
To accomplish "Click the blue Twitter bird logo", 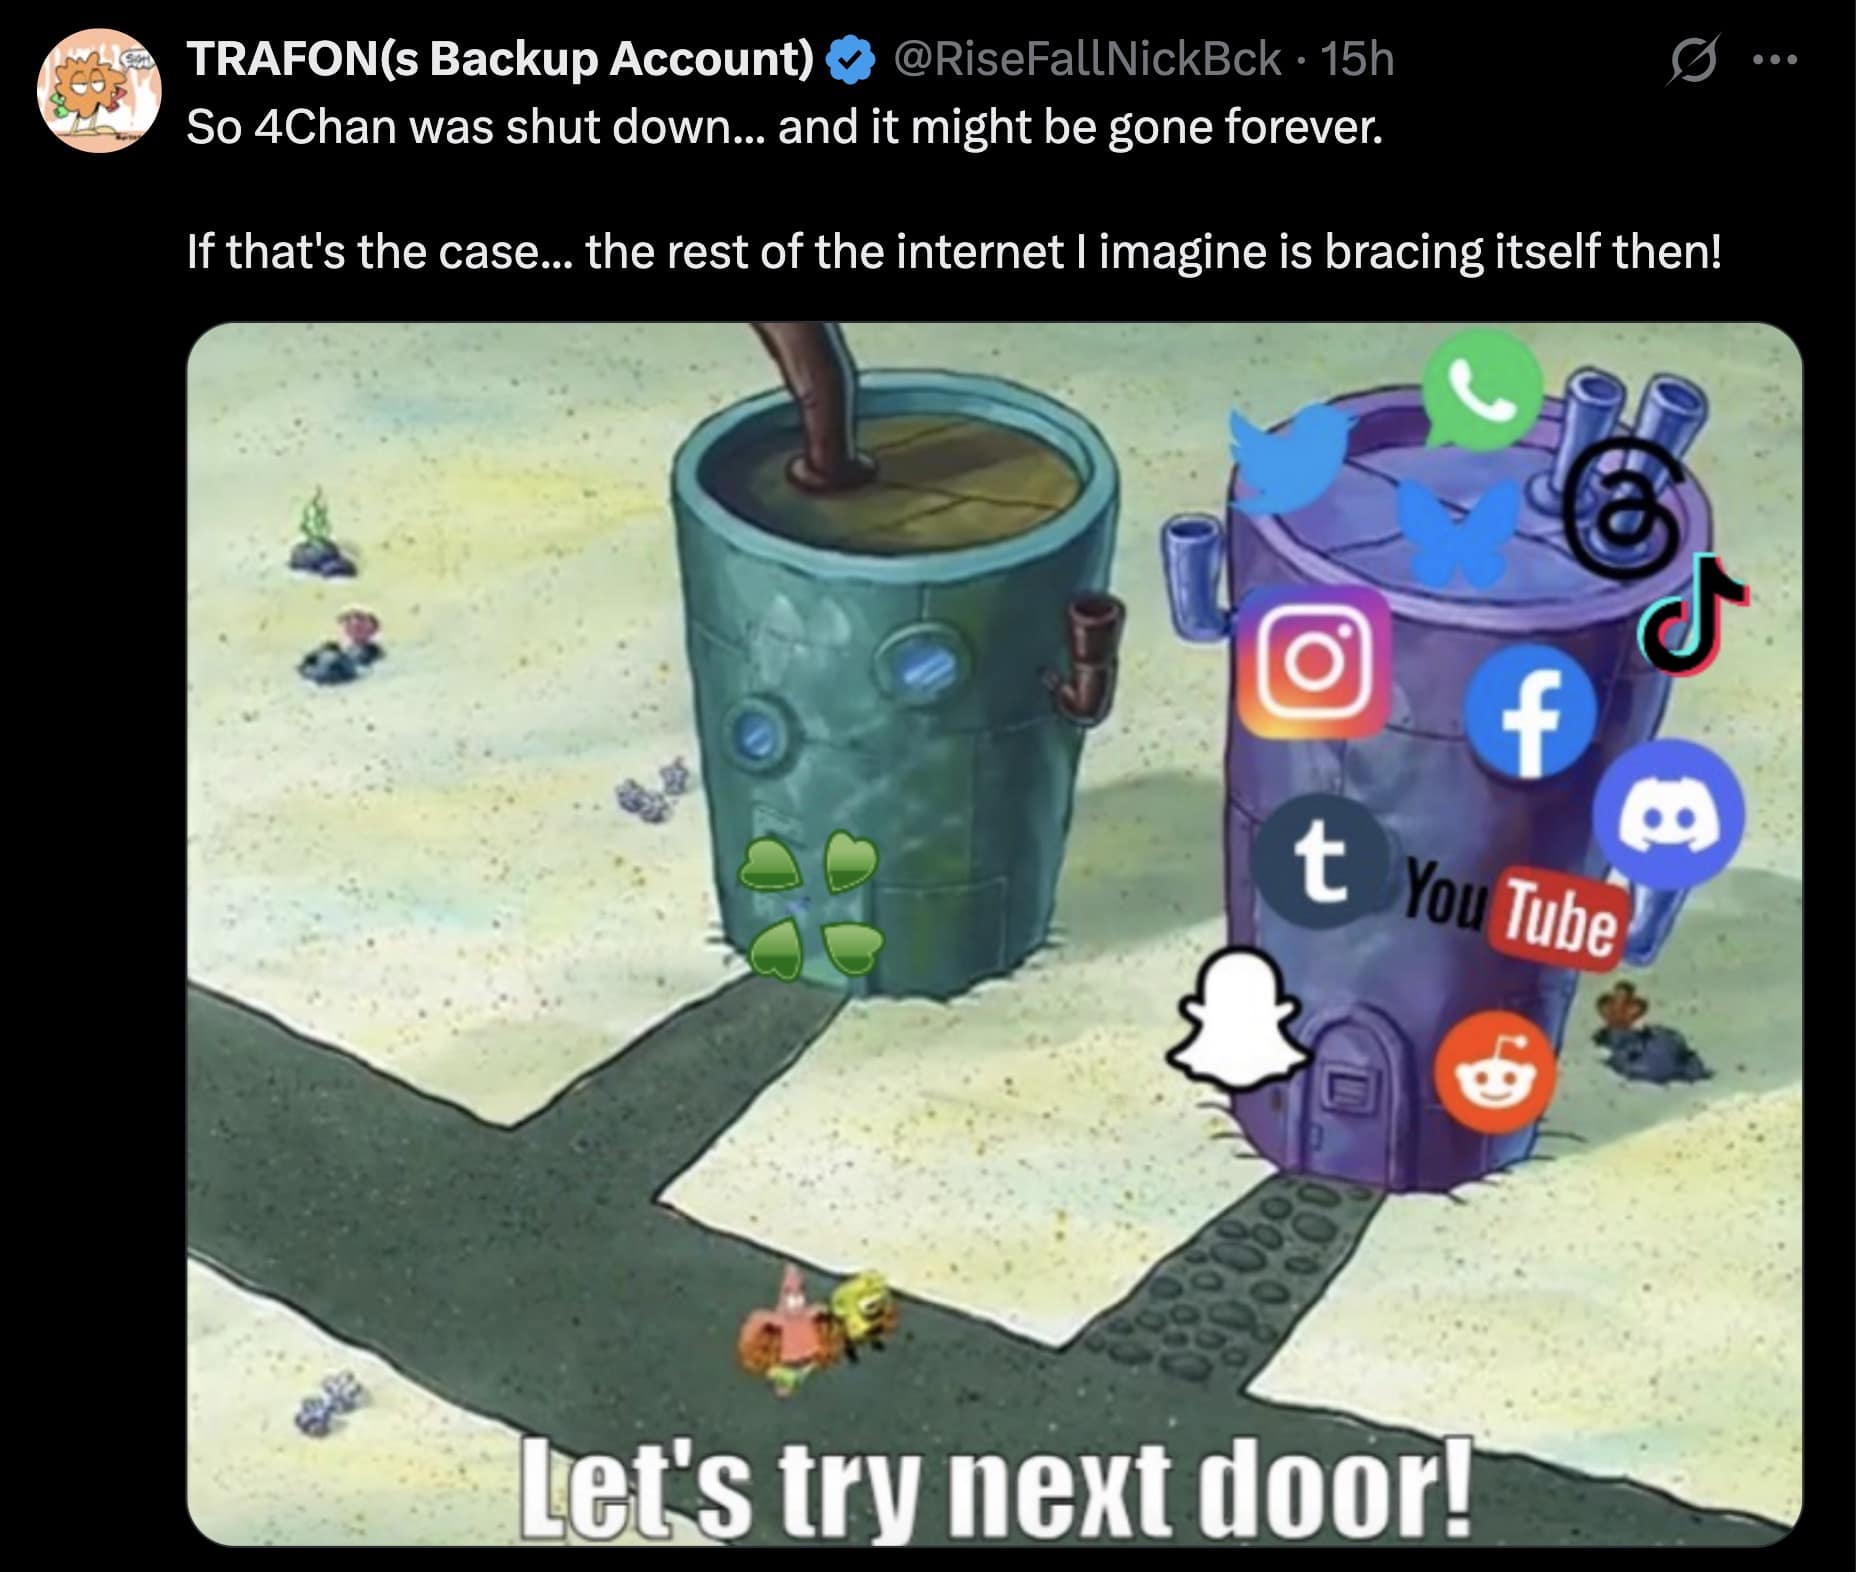I will [x=1289, y=458].
